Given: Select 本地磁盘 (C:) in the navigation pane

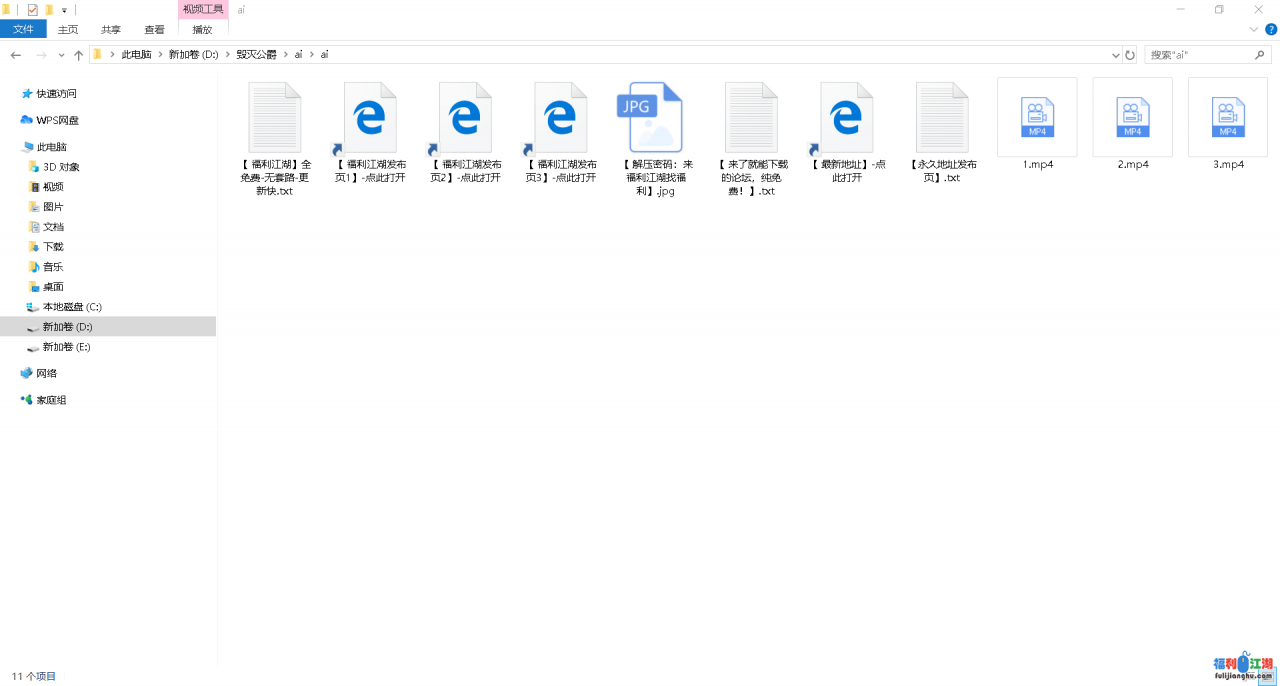Looking at the screenshot, I should [71, 307].
